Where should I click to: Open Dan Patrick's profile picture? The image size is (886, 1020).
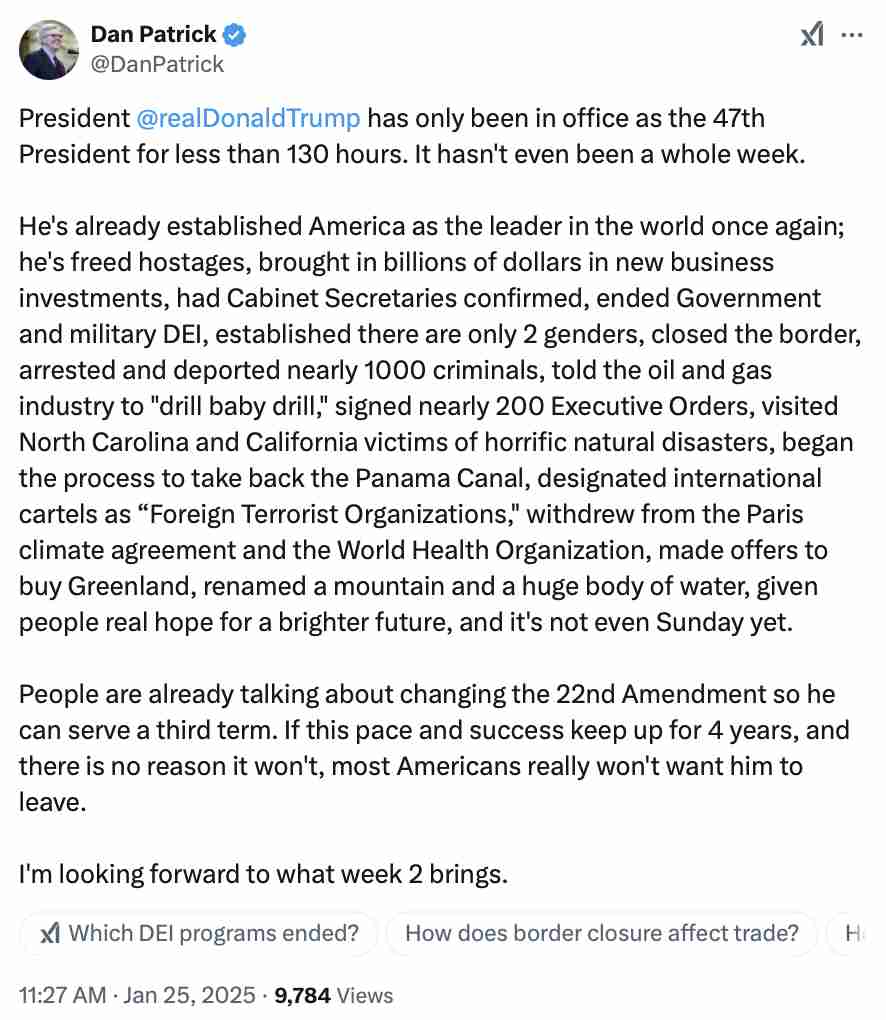pos(49,49)
